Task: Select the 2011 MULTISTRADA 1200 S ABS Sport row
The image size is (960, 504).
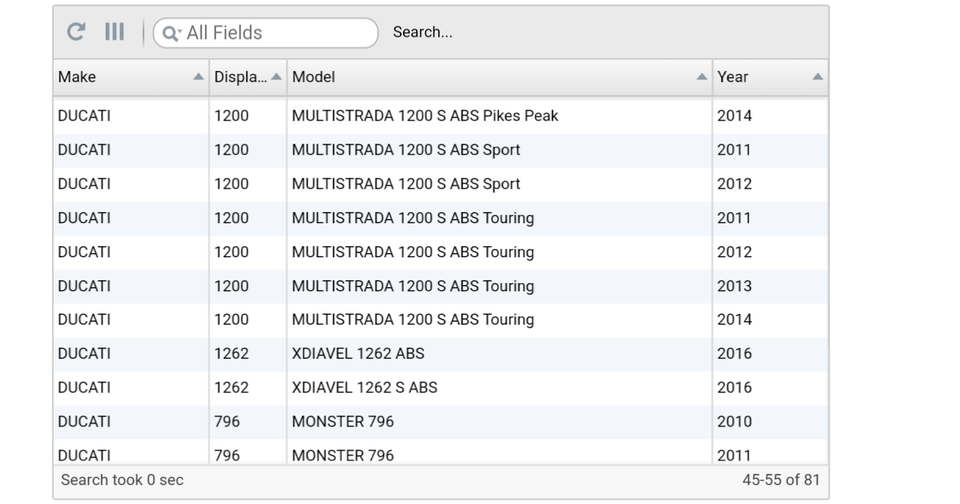Action: [406, 150]
